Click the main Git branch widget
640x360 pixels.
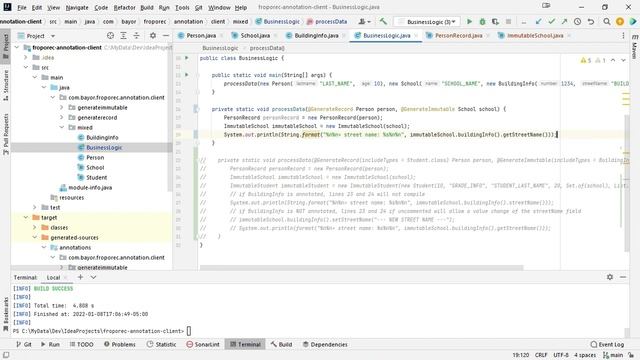click(613, 355)
